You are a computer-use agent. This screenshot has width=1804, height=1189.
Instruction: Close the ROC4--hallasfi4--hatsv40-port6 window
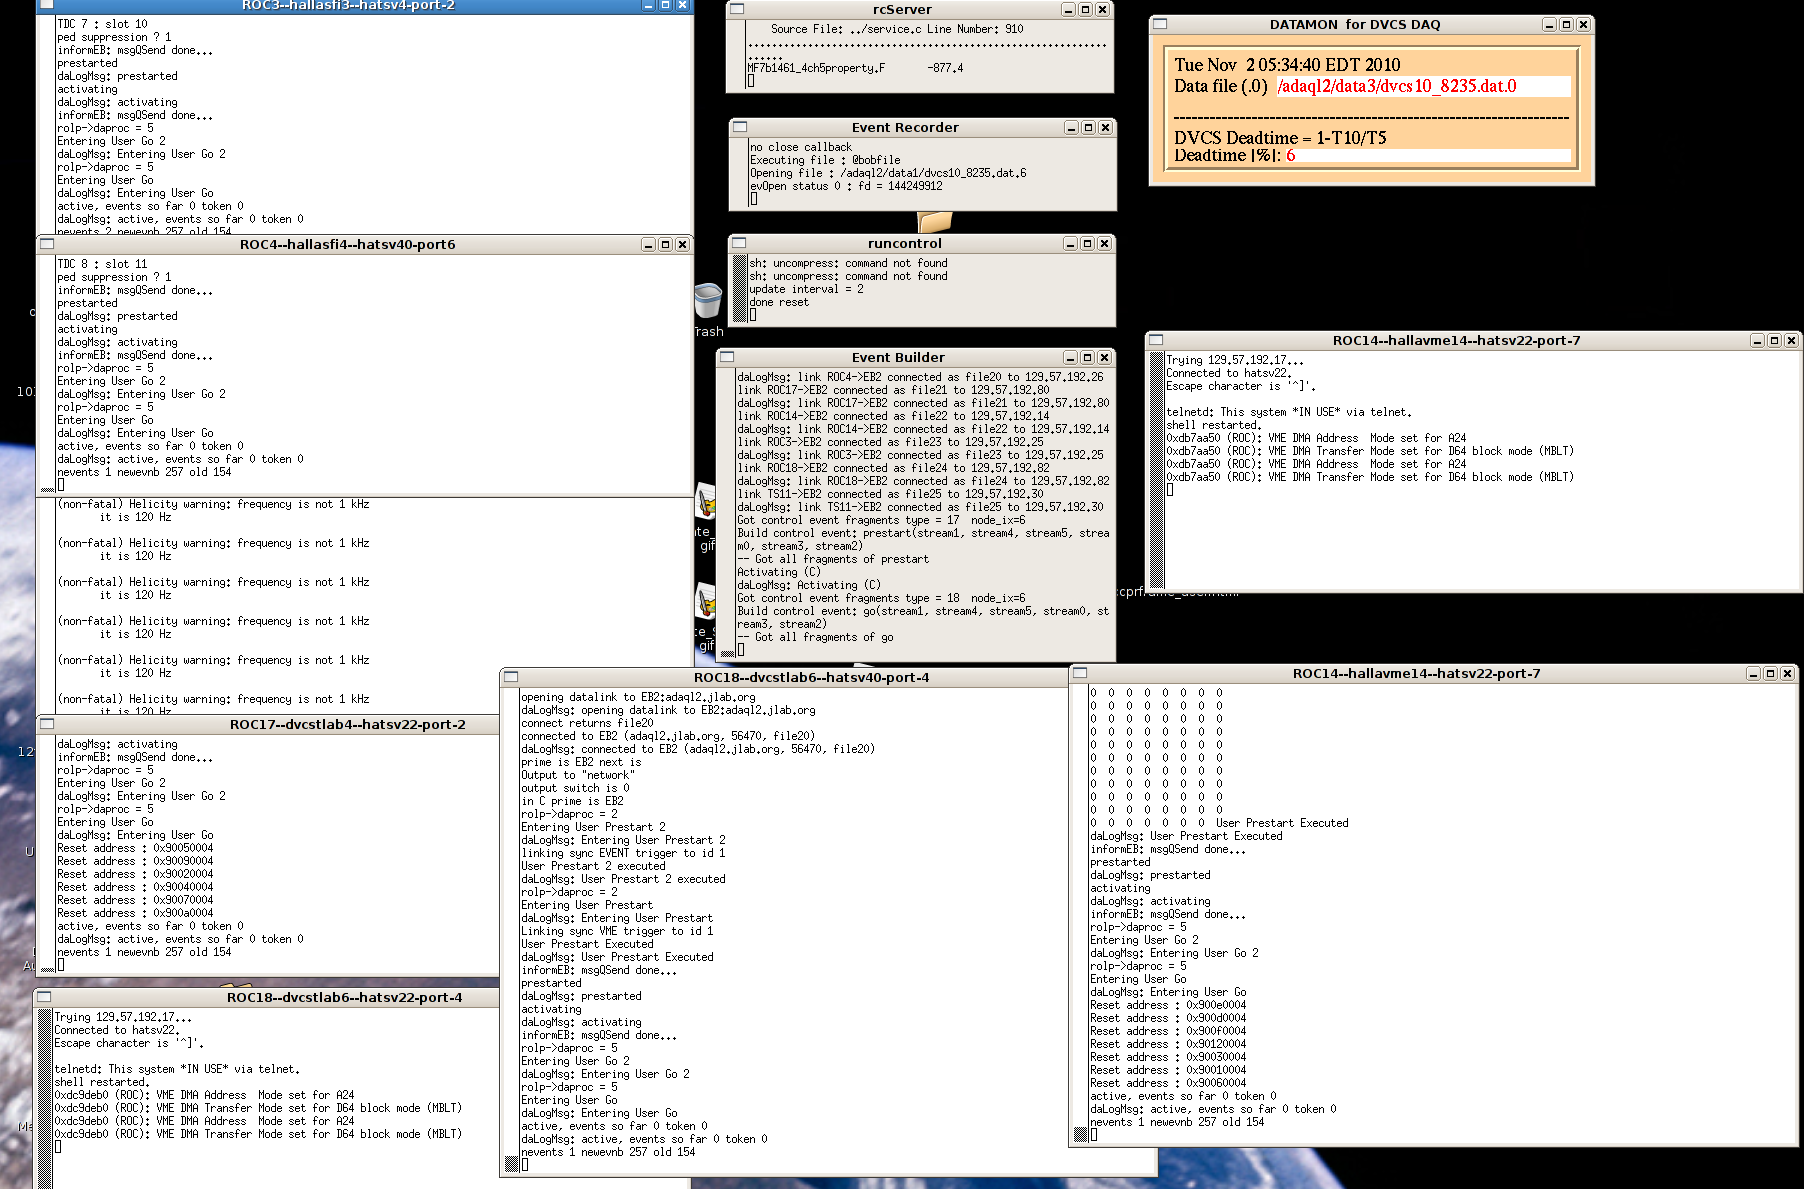pyautogui.click(x=682, y=244)
